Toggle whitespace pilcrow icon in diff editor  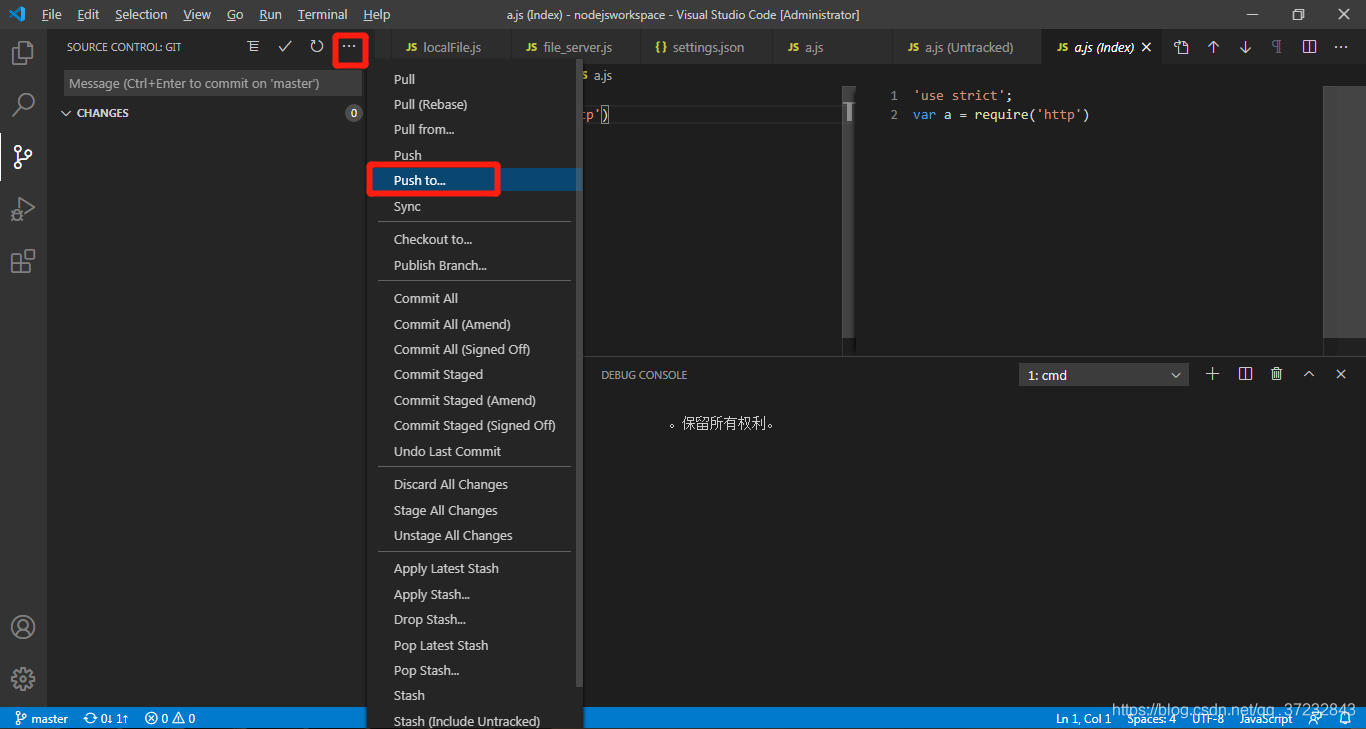click(x=1277, y=47)
